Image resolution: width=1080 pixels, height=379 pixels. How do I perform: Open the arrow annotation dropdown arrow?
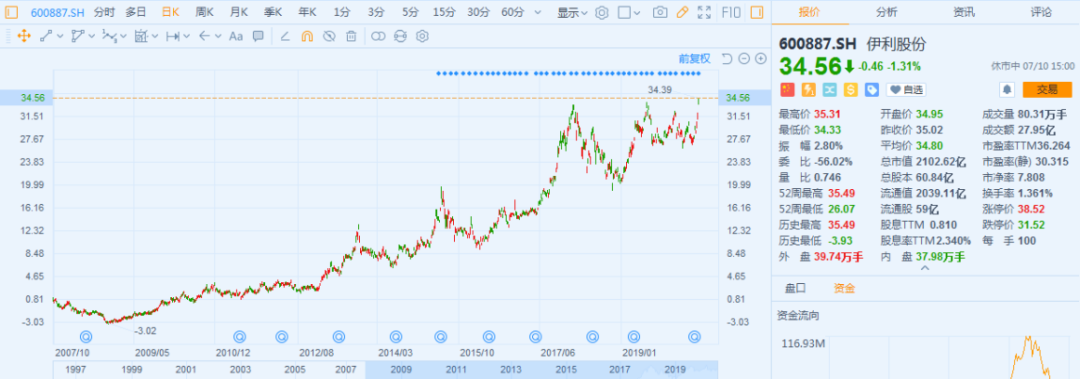pyautogui.click(x=218, y=37)
